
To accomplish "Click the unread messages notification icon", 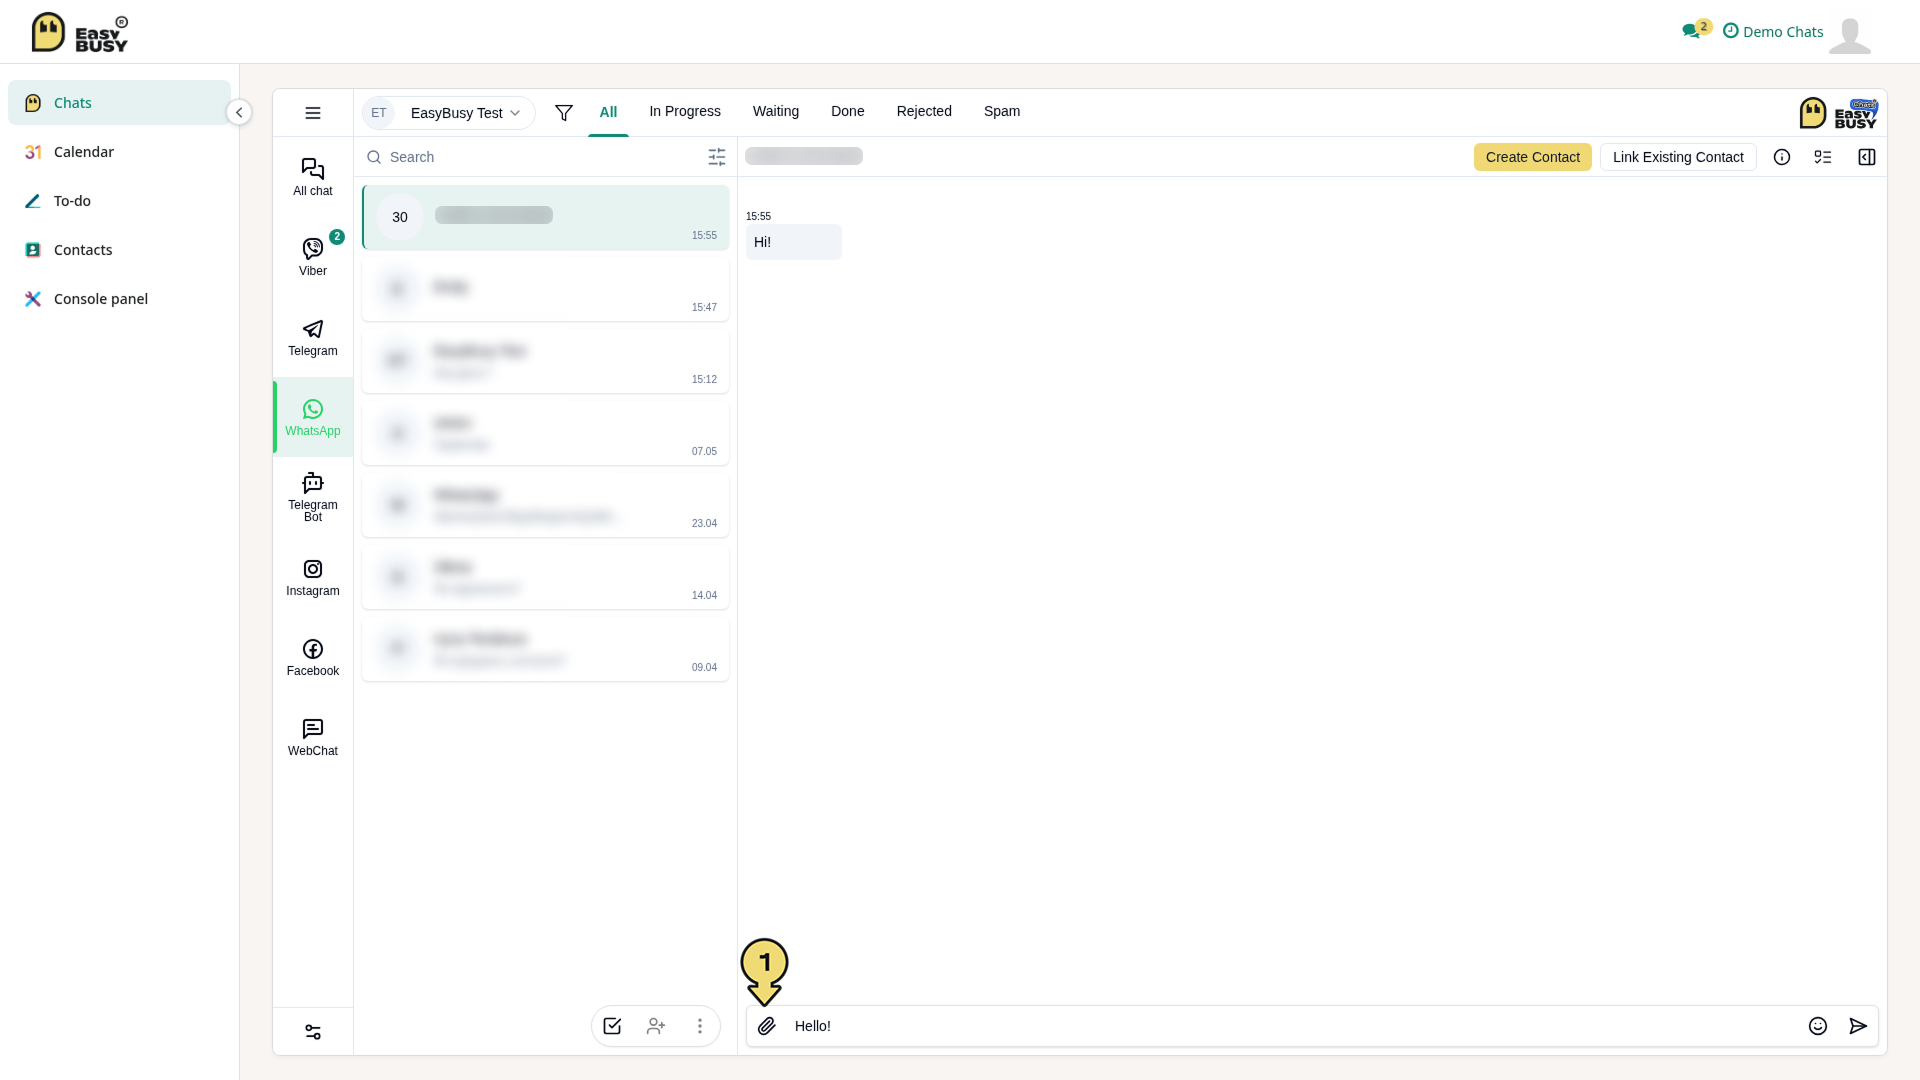I will [1695, 30].
